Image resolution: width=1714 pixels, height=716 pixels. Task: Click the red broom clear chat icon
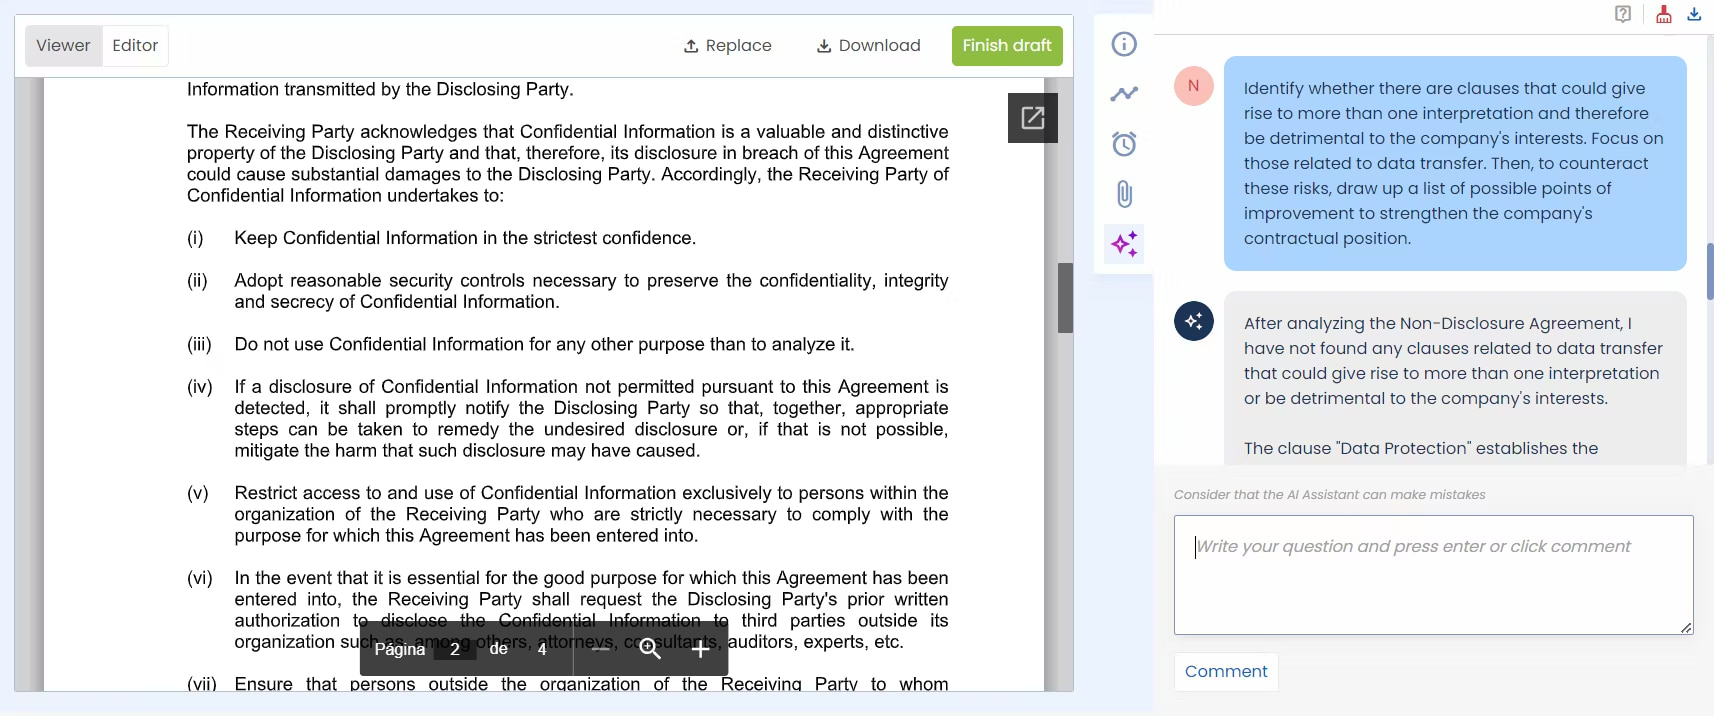pyautogui.click(x=1663, y=14)
